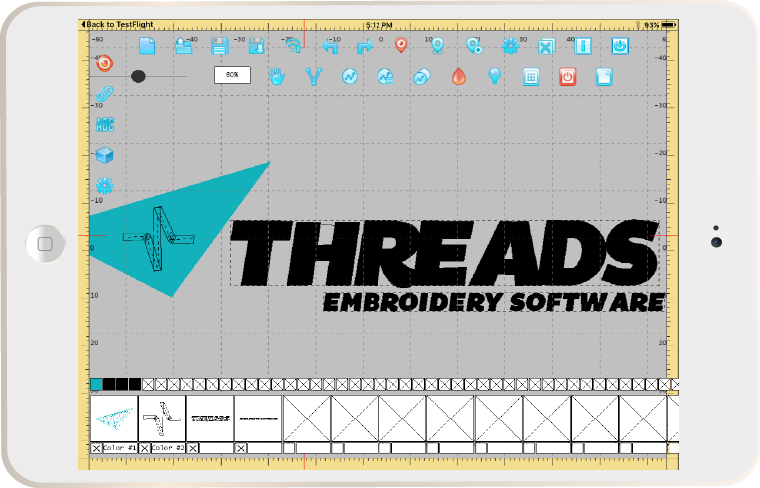Click the red map pin icon
760x488 pixels.
[401, 46]
